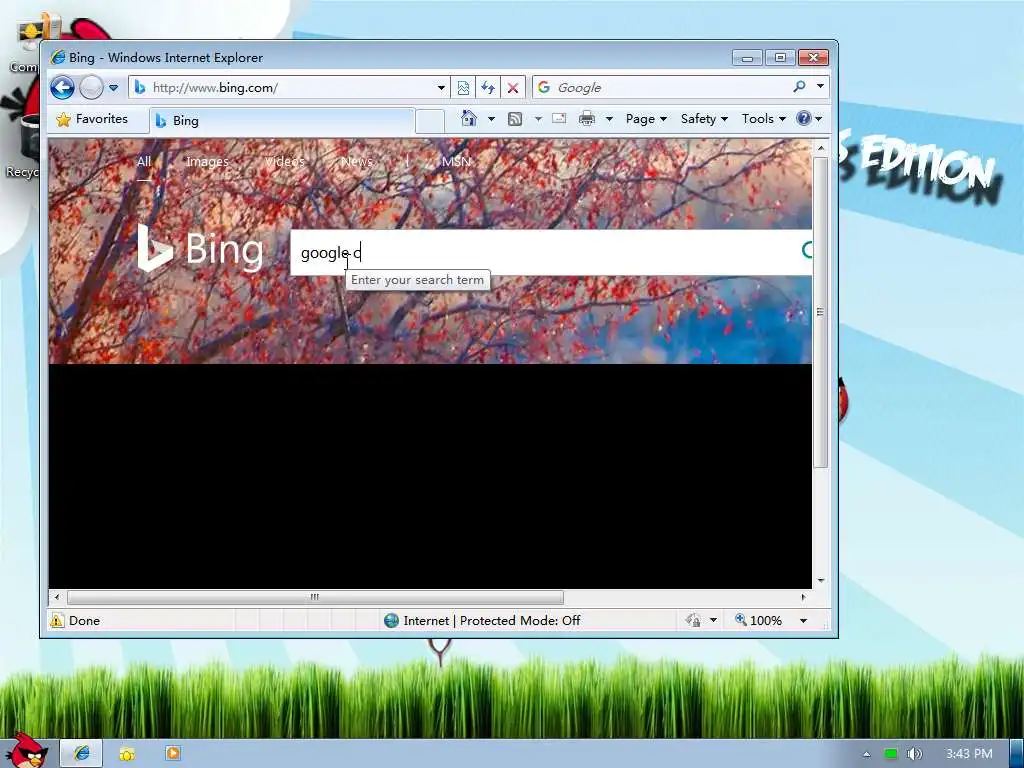Click the vertical scrollbar thumb

pos(820,312)
